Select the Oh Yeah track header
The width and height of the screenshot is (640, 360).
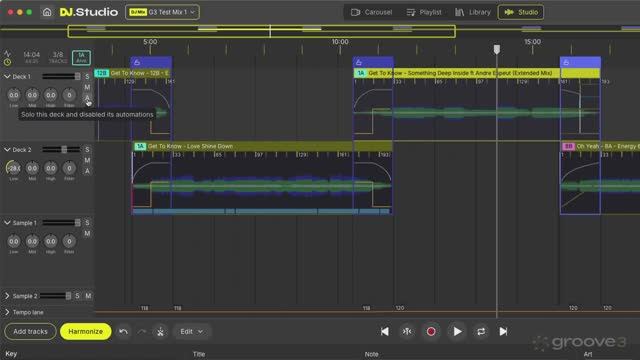pyautogui.click(x=600, y=146)
